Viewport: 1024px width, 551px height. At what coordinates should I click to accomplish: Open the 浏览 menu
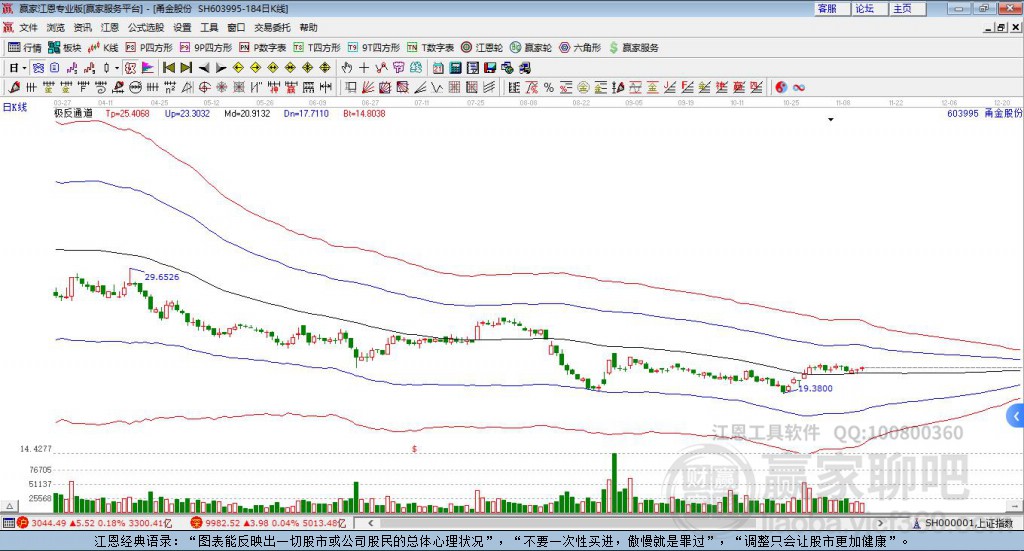point(56,27)
